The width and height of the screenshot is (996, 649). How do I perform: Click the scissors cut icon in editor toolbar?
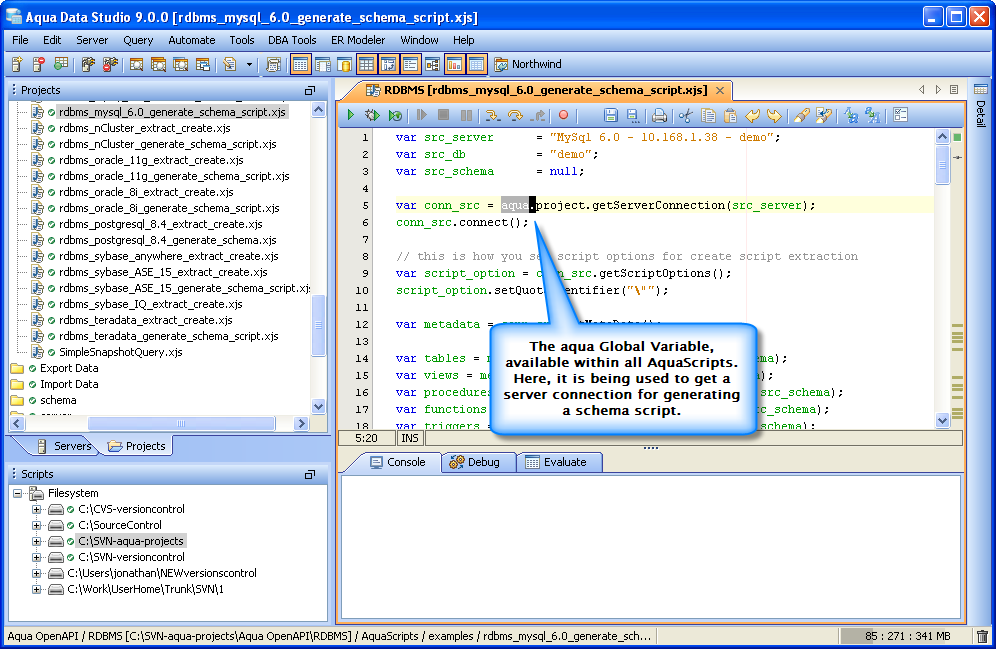click(686, 116)
